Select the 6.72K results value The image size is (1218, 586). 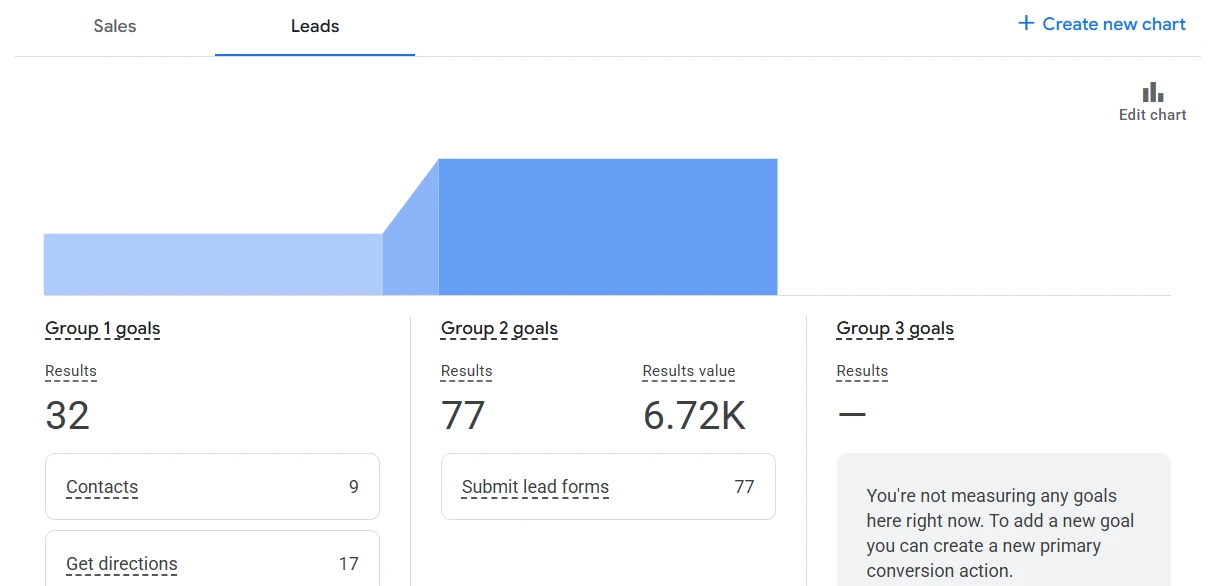[x=694, y=415]
